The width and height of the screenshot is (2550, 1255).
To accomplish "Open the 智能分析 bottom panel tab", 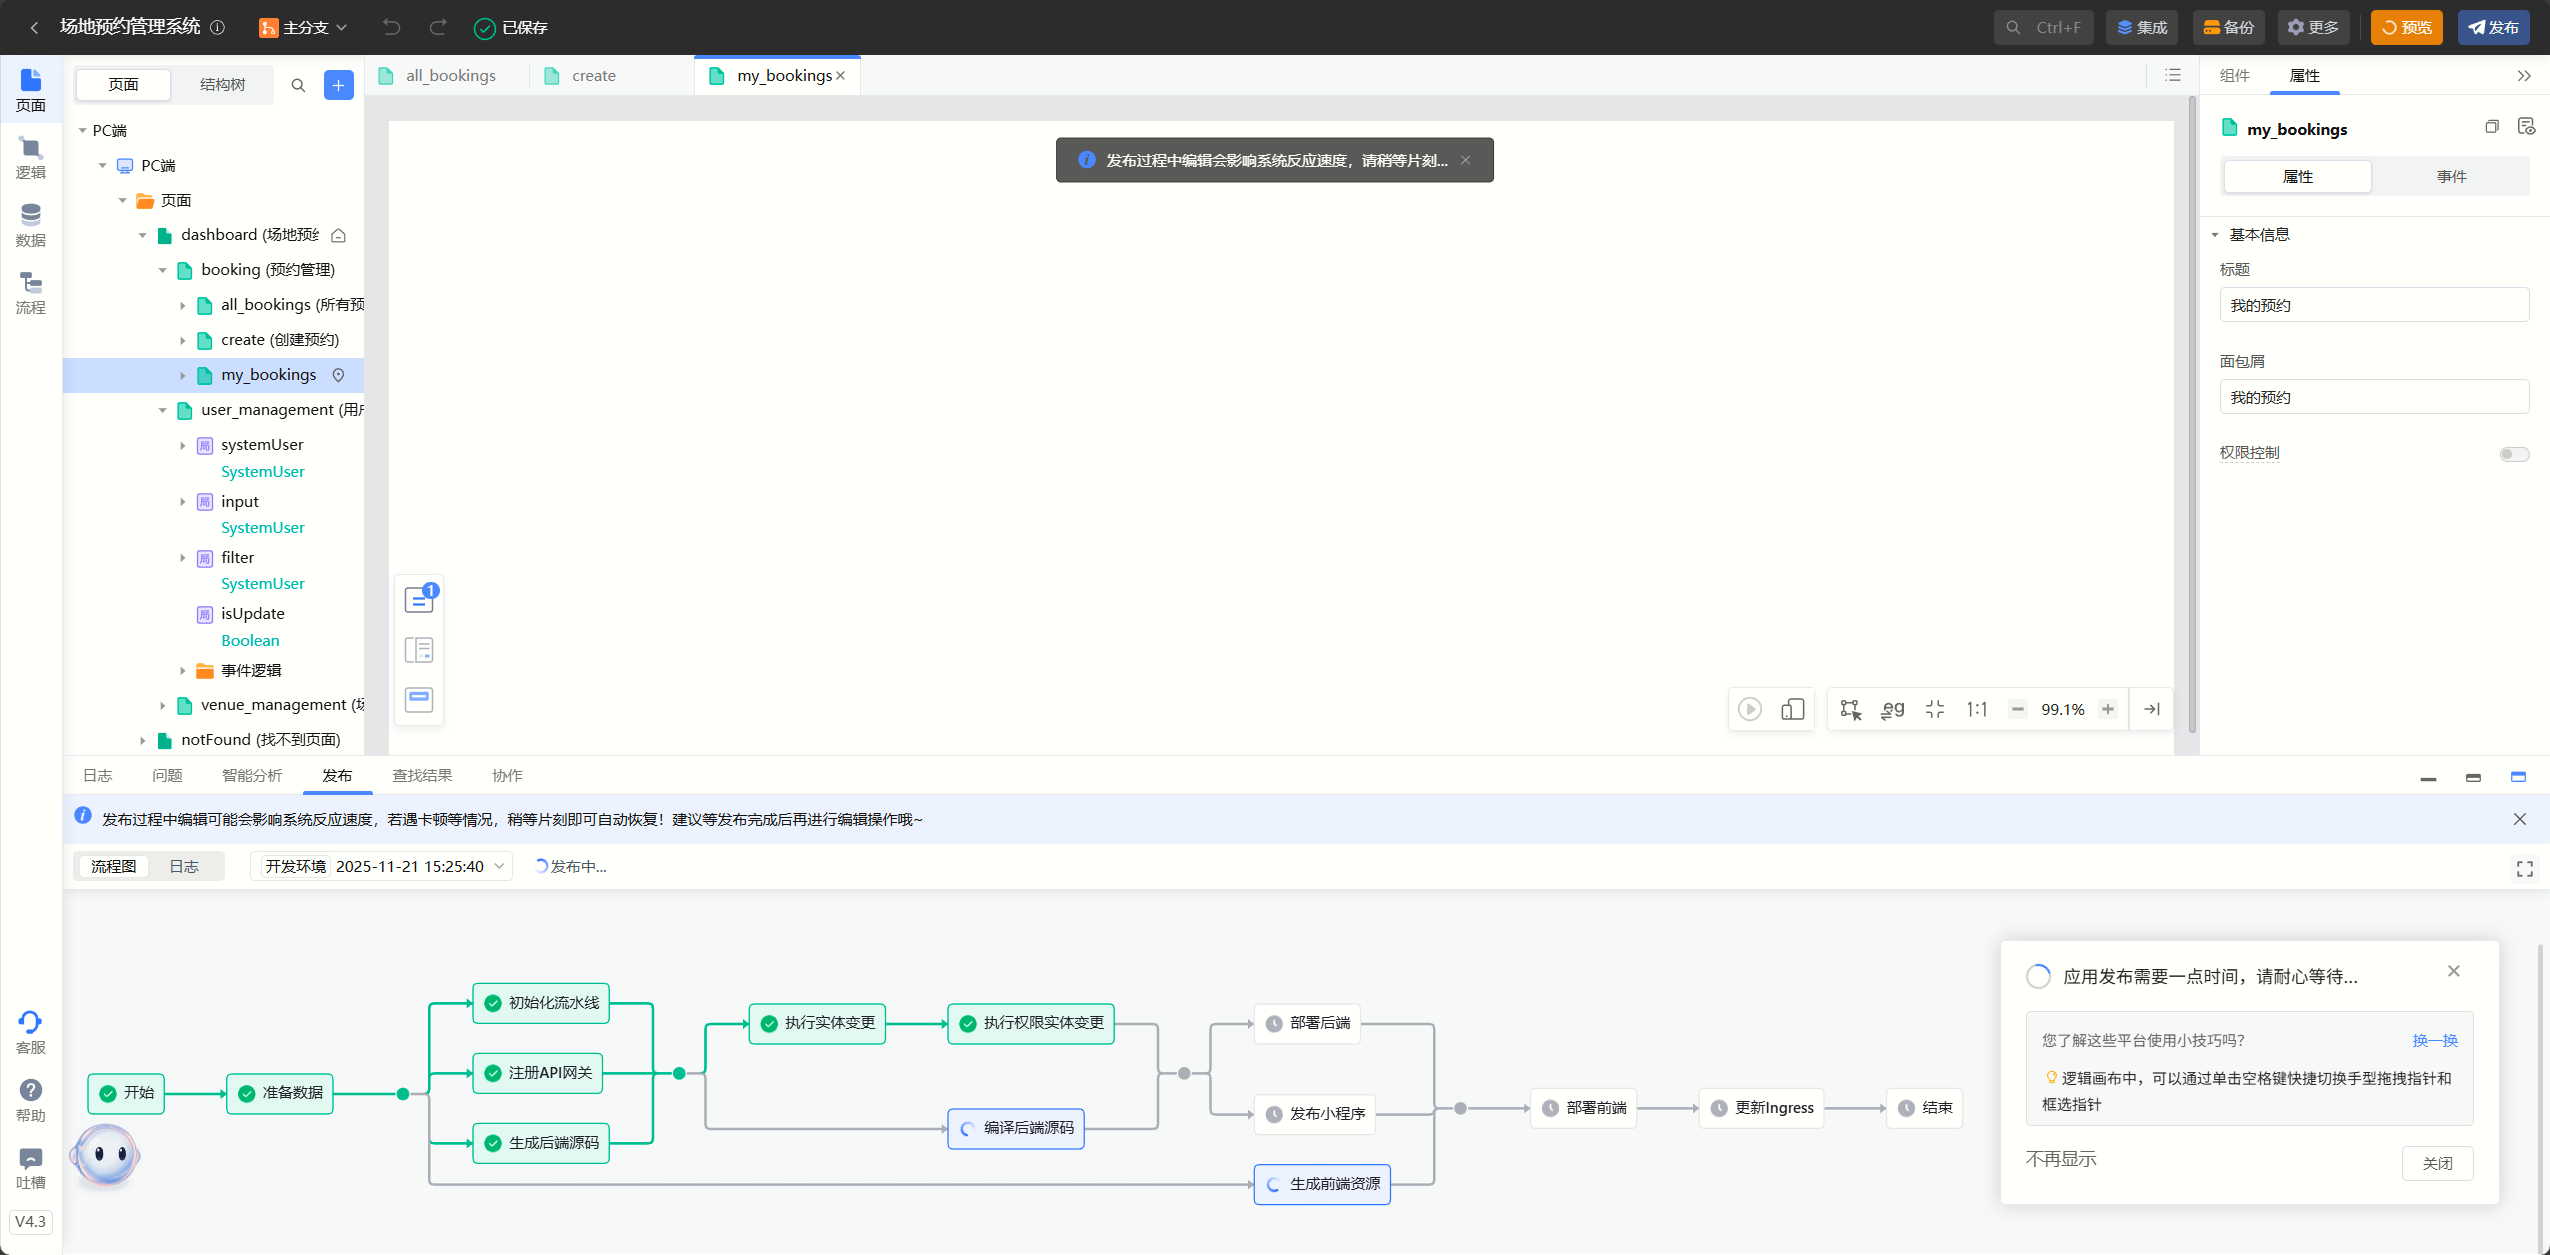I will tap(252, 775).
